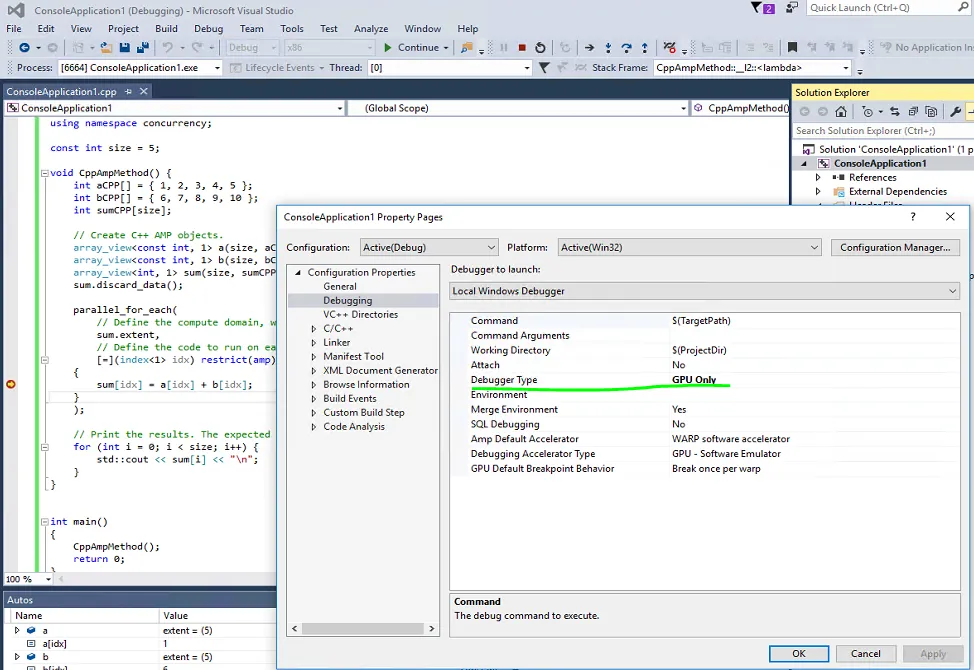
Task: Click the Configuration Manager button
Action: (895, 247)
